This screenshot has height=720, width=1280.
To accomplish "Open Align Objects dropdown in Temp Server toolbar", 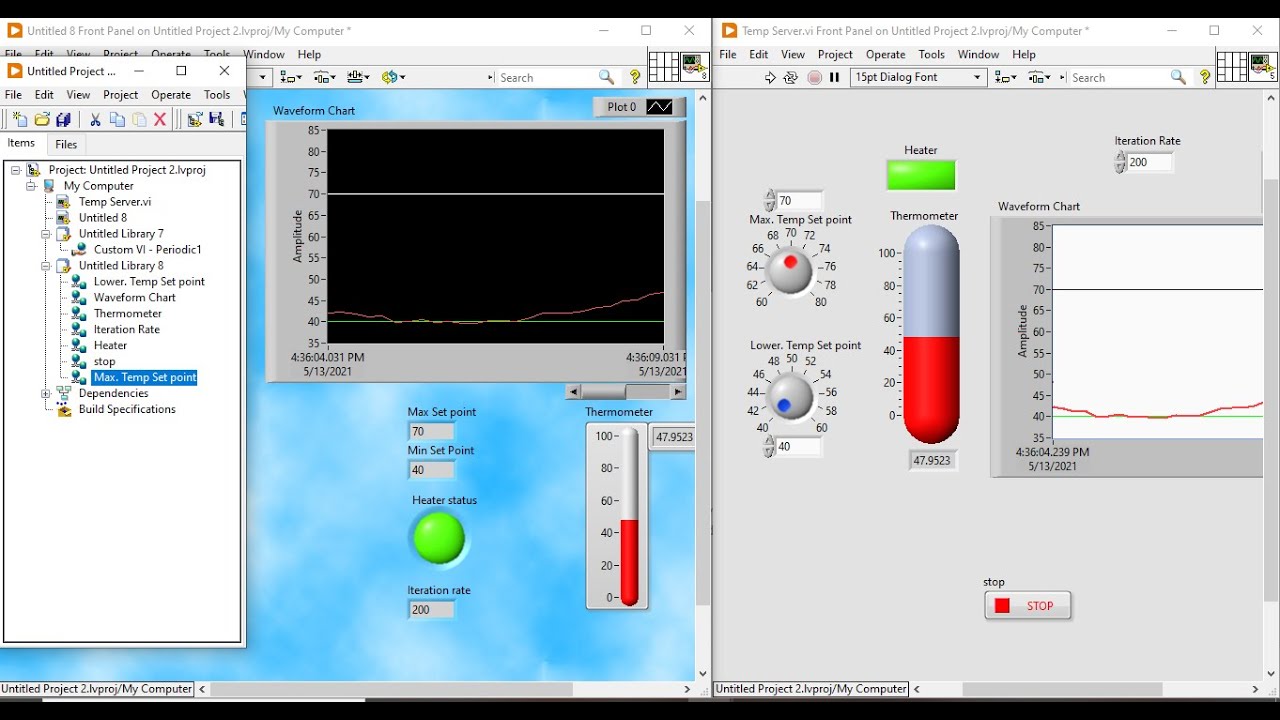I will [1006, 77].
